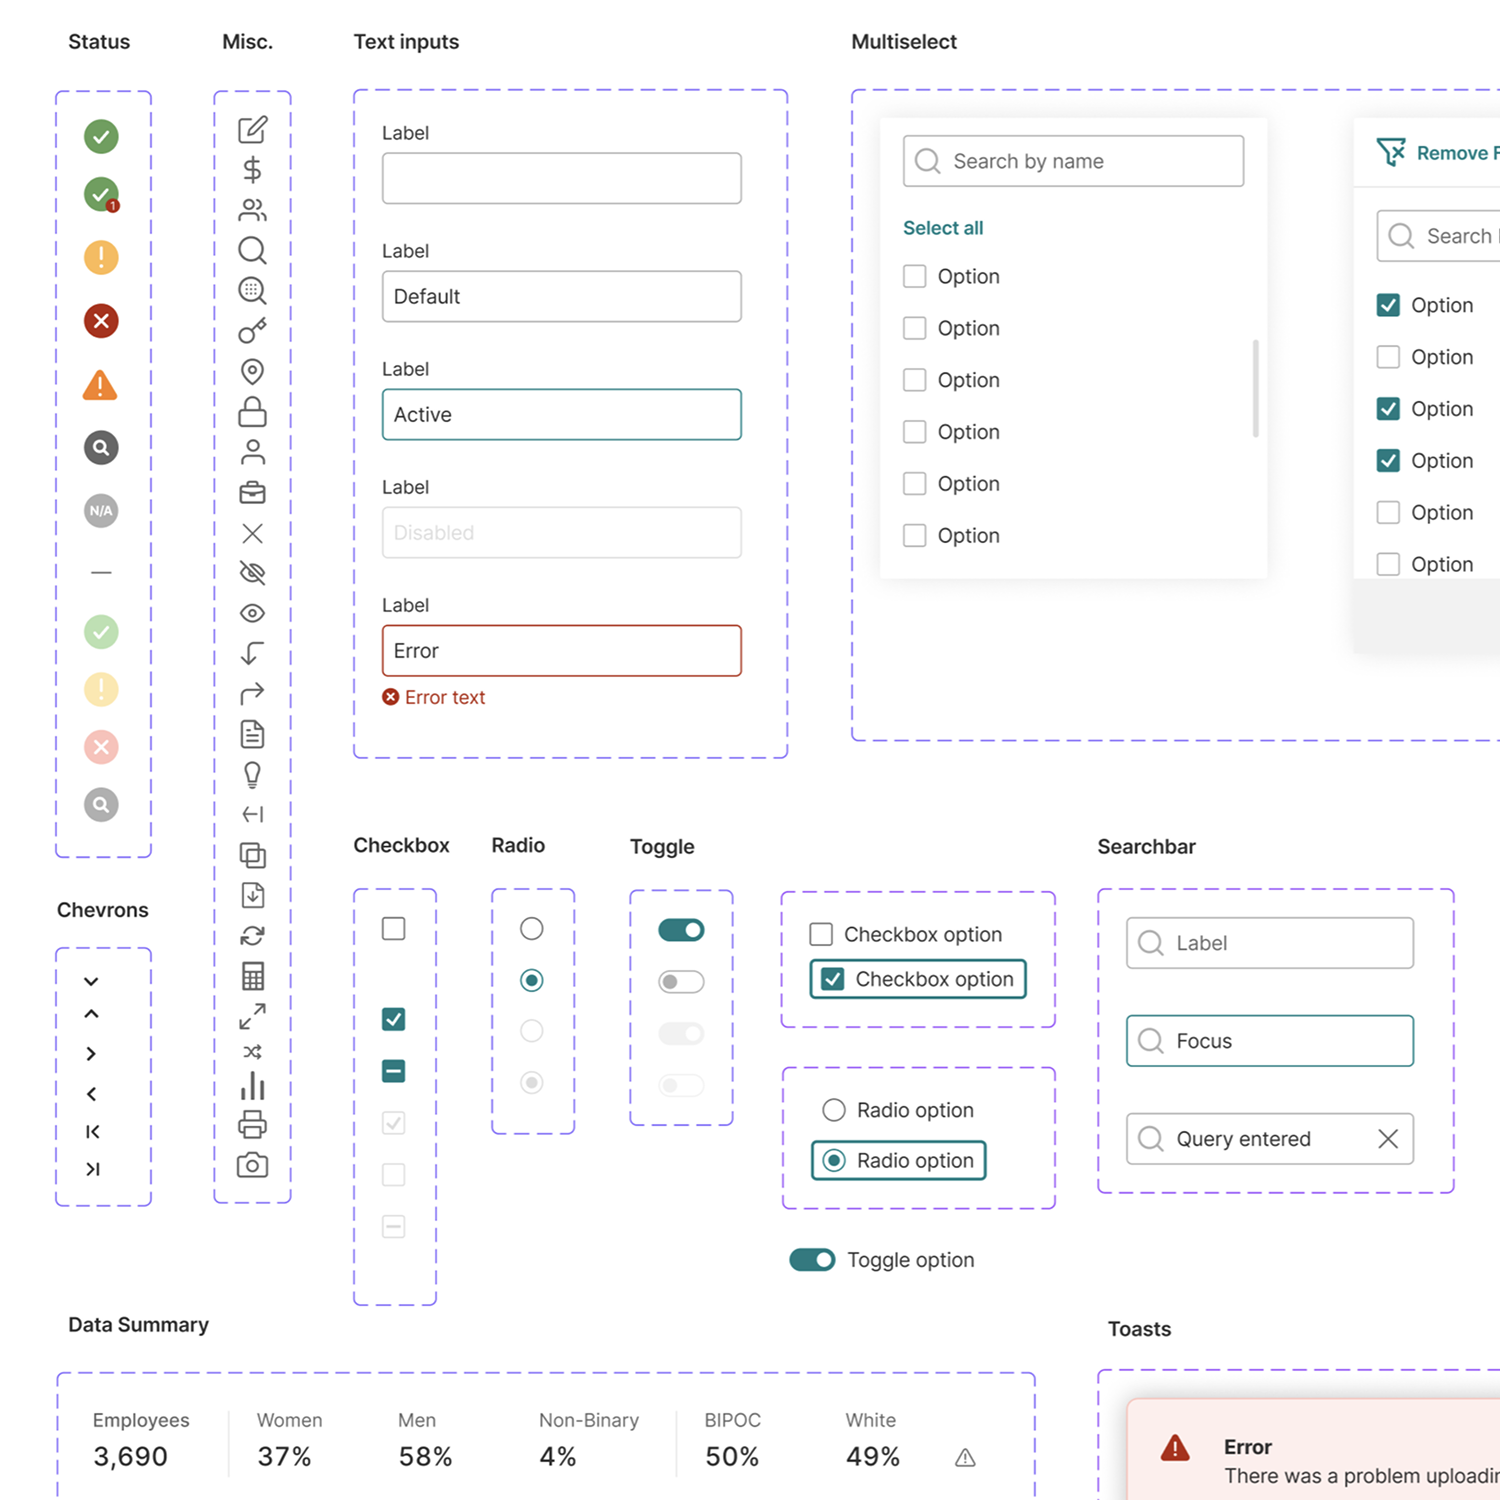This screenshot has width=1500, height=1500.
Task: Click the printer icon
Action: (x=252, y=1125)
